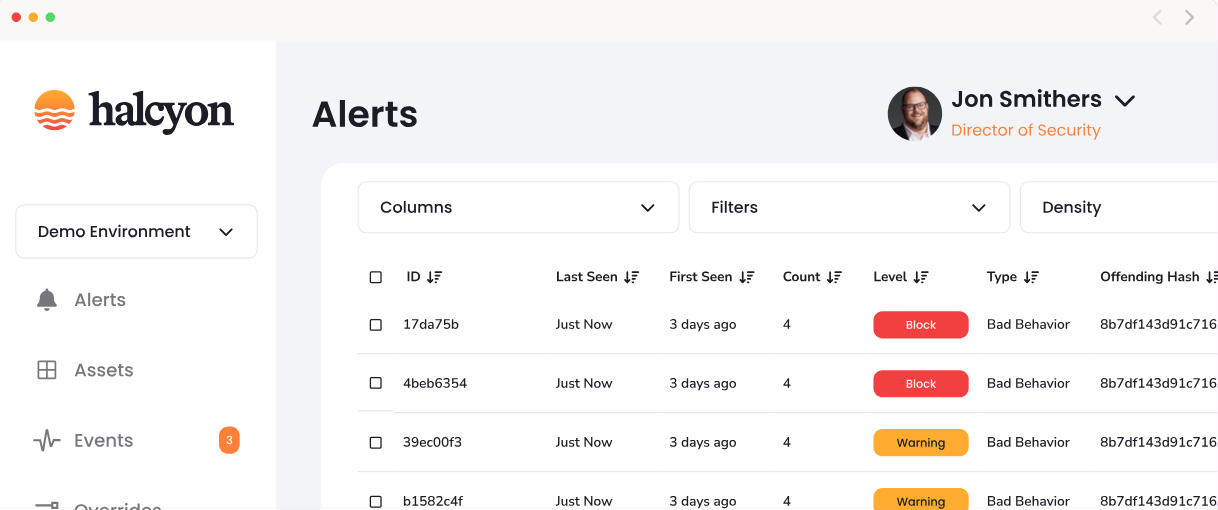Sort by ID column sort icon
Viewport: 1218px width, 510px height.
tap(434, 277)
